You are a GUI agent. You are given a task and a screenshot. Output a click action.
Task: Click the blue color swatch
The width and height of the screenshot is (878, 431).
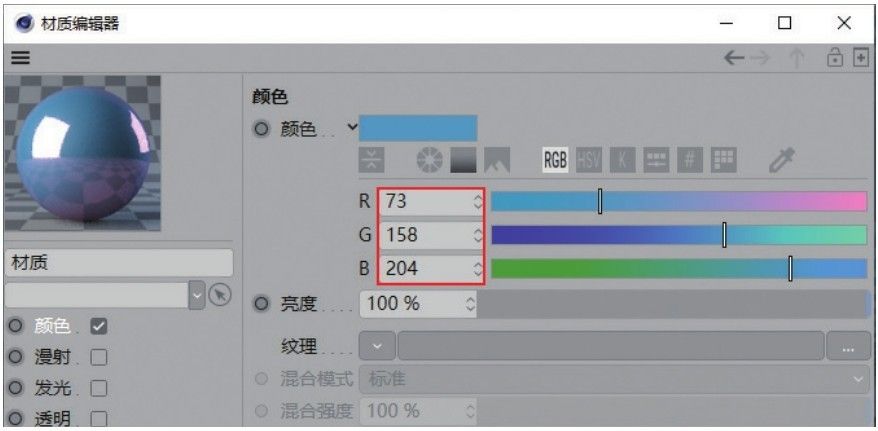[x=418, y=128]
